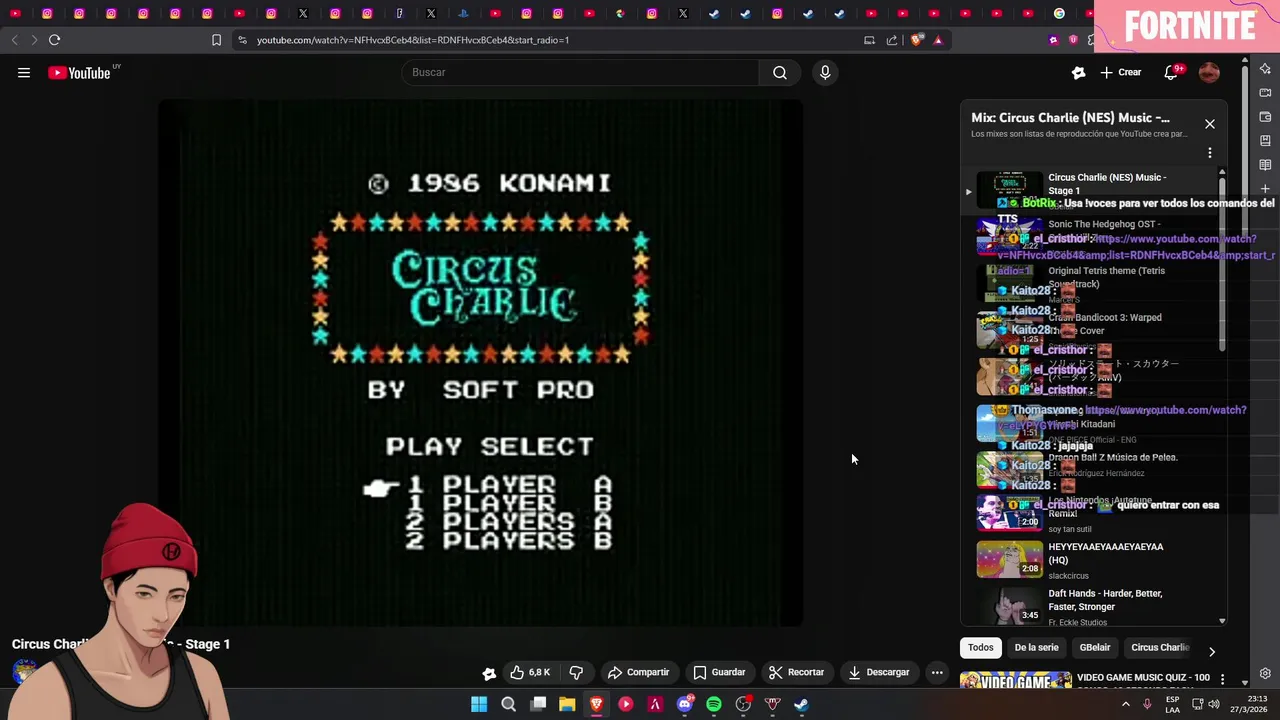Open the notifications bell
The image size is (1280, 720).
1172,72
